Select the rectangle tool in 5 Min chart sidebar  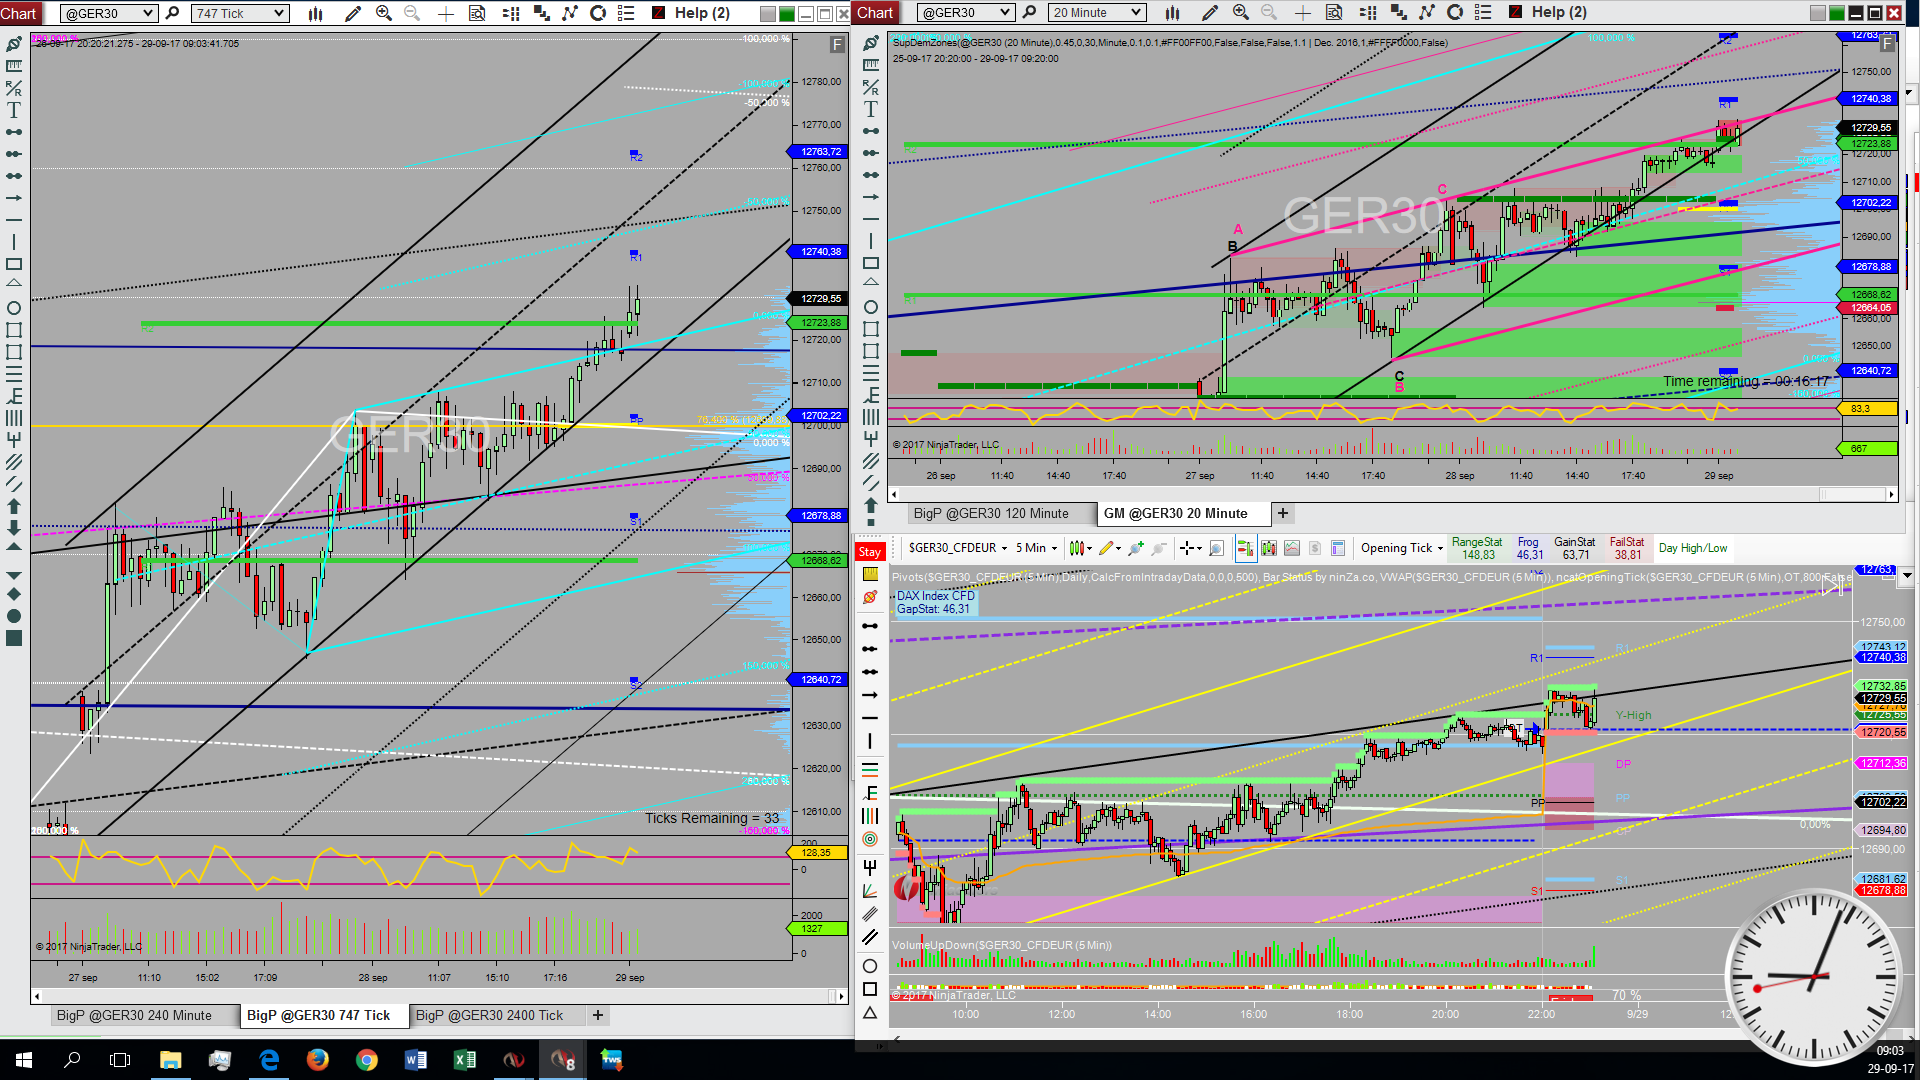tap(870, 989)
